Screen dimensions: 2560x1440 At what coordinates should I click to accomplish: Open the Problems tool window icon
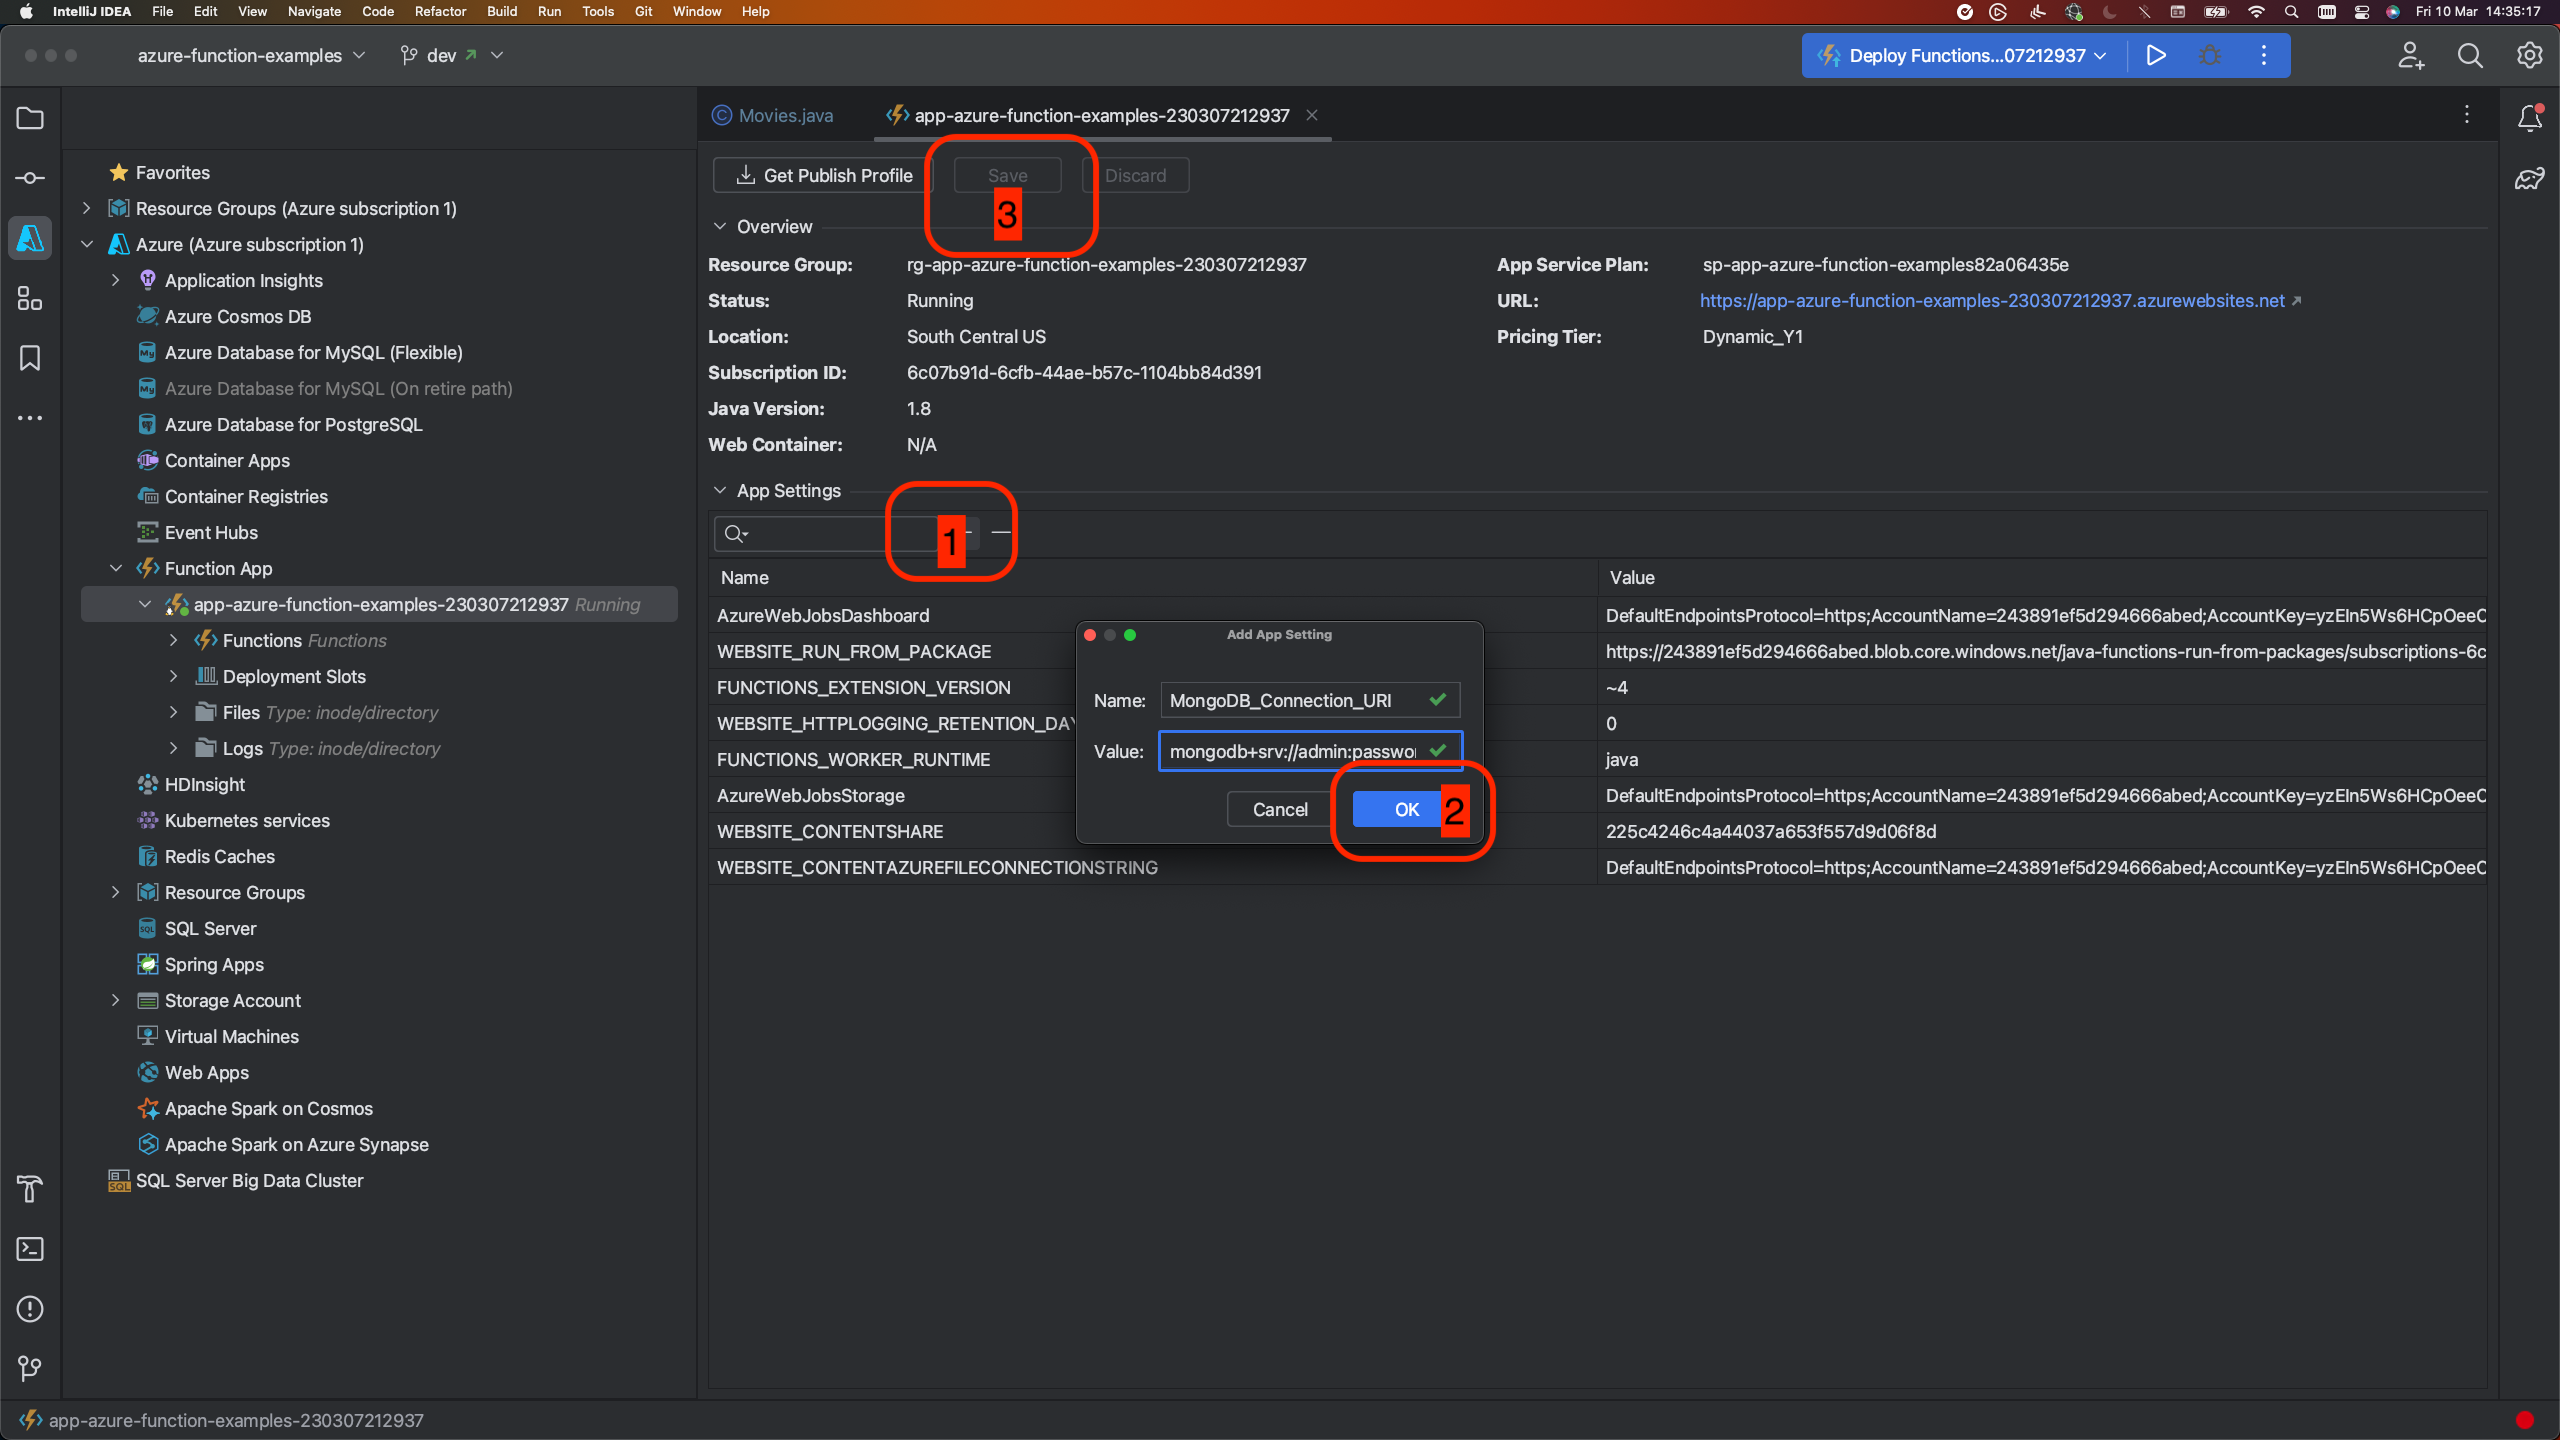pos(30,1309)
